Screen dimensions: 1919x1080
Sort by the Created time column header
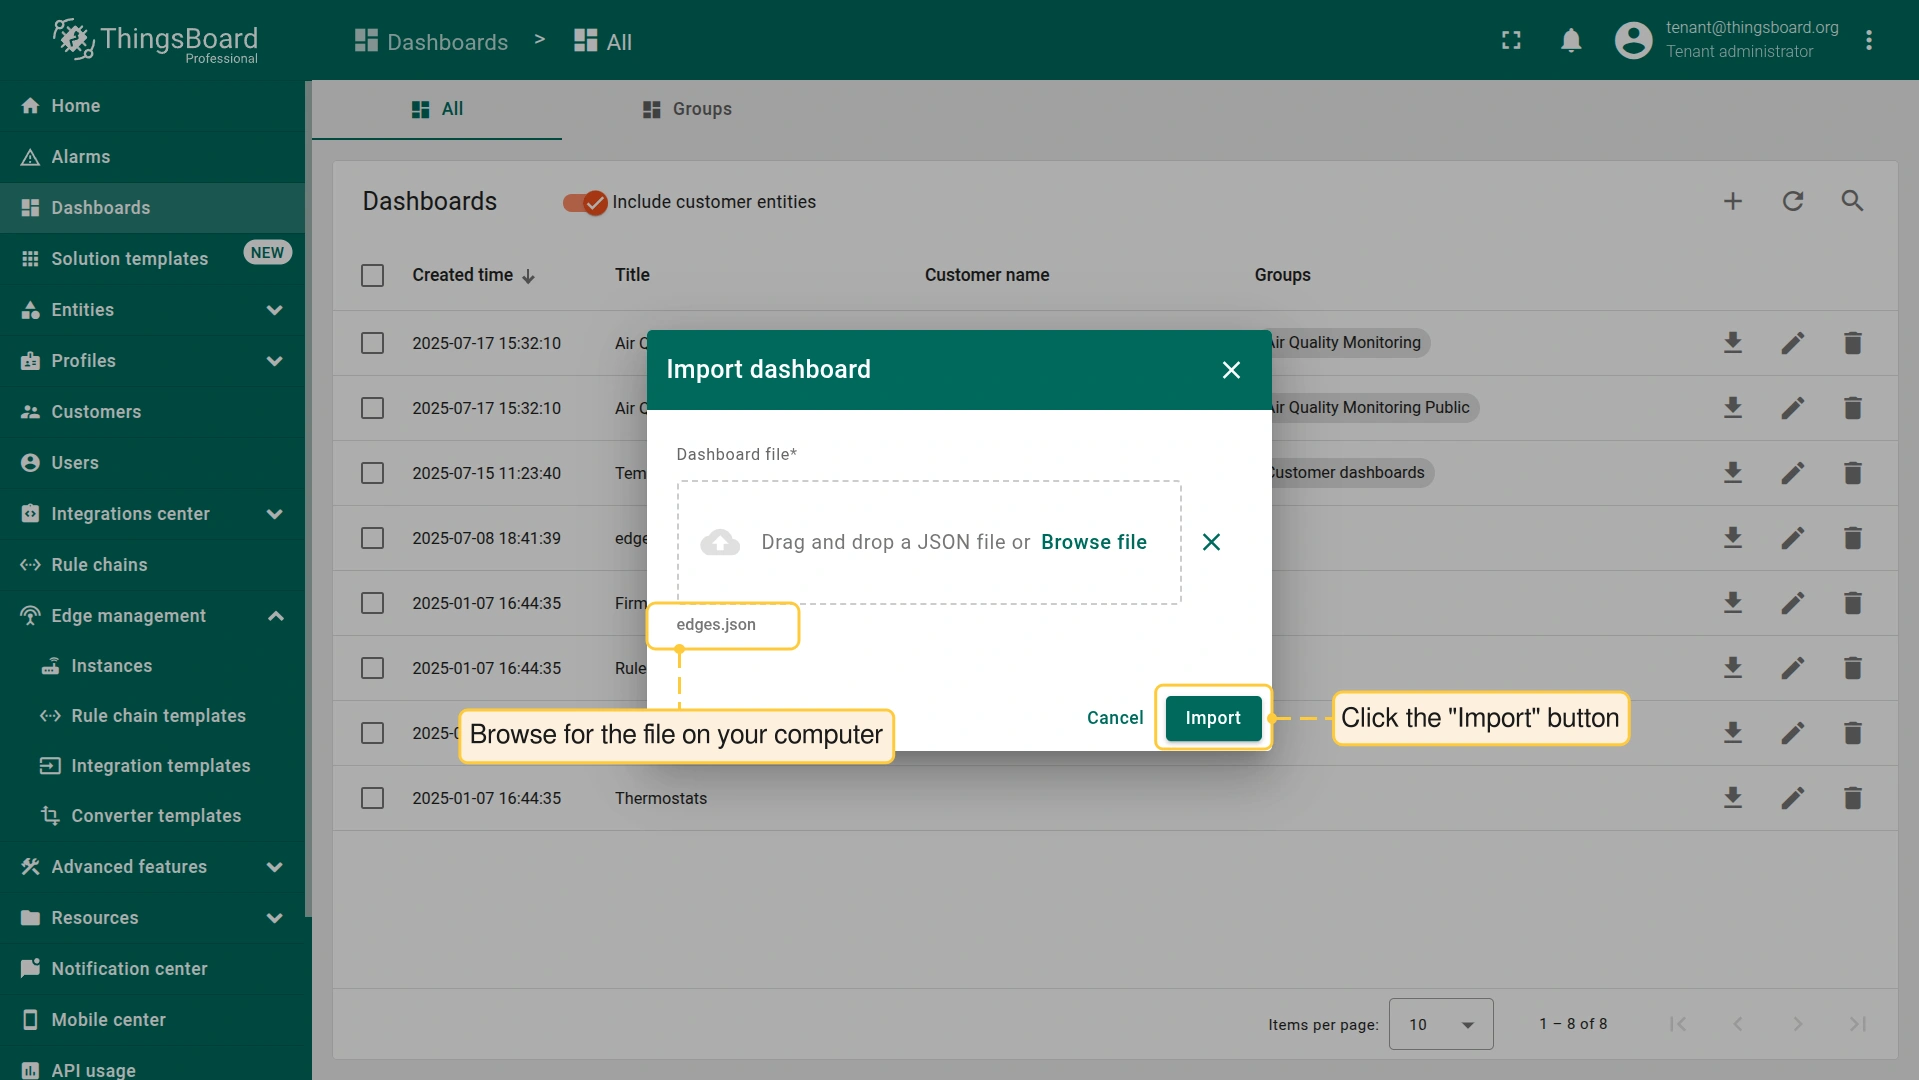[463, 275]
